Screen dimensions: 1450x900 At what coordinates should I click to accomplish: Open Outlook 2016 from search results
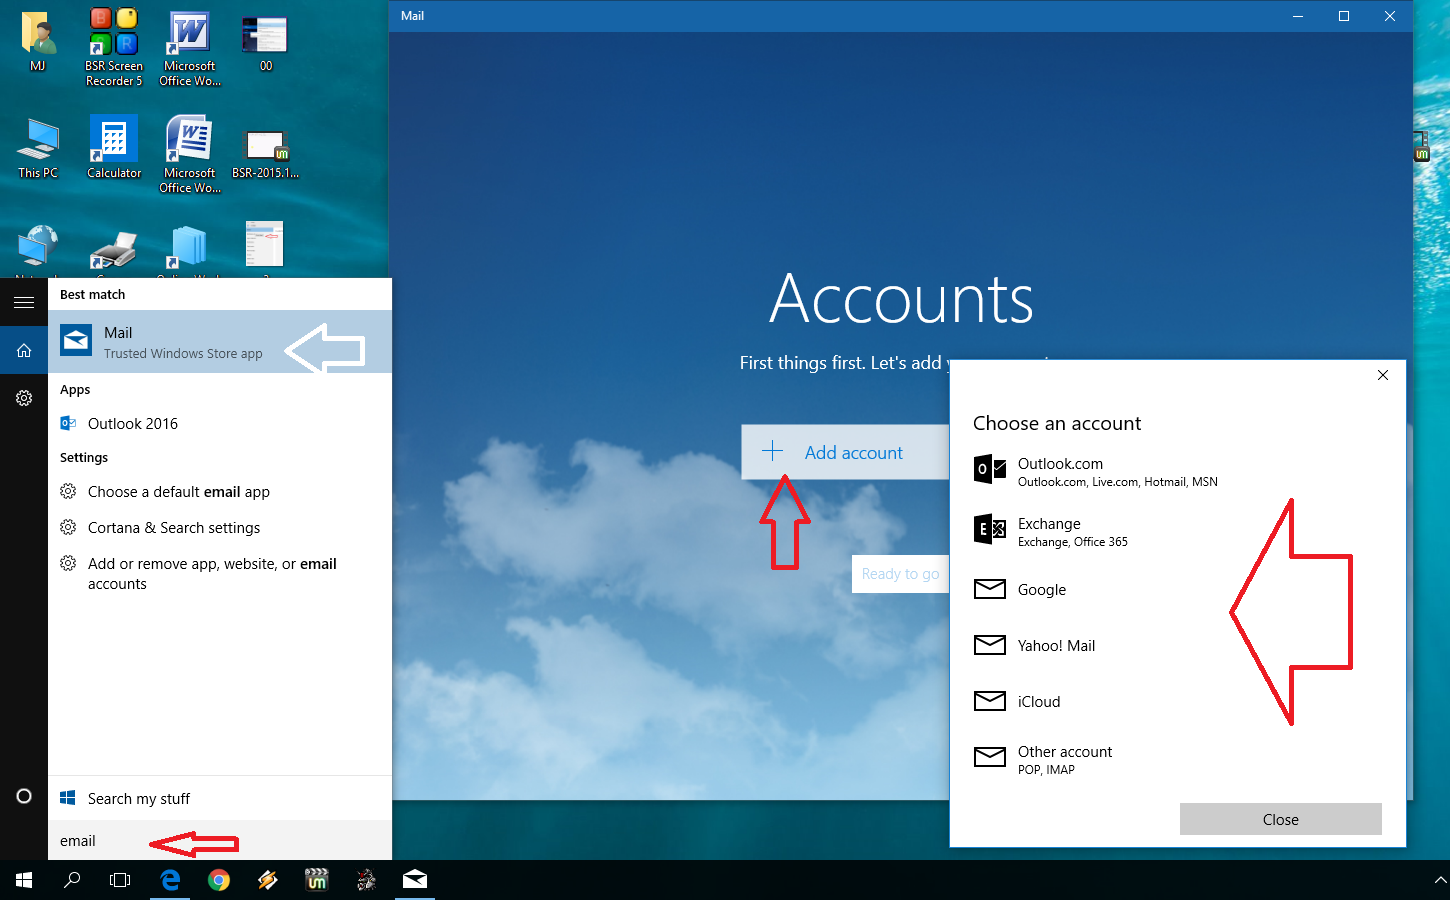[131, 423]
